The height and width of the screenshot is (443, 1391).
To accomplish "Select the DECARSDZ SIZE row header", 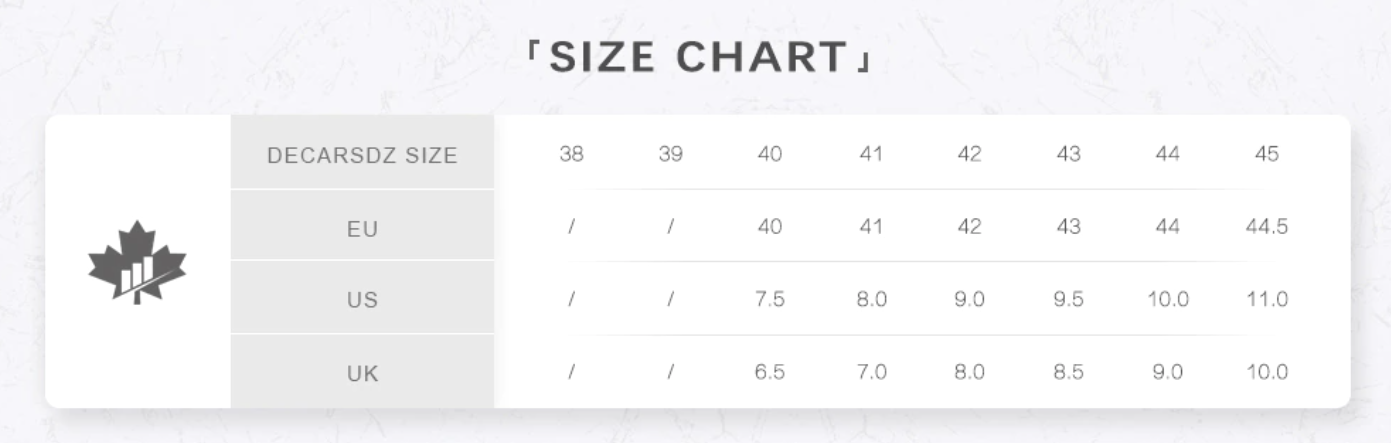I will point(362,155).
